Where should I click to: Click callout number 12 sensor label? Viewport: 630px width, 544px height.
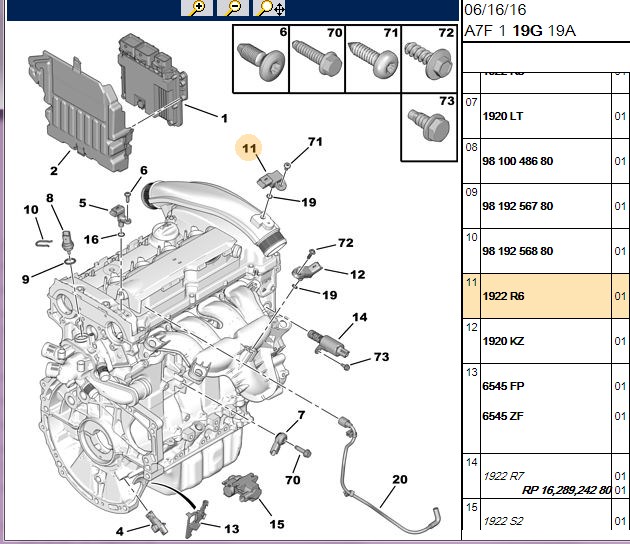tap(358, 274)
